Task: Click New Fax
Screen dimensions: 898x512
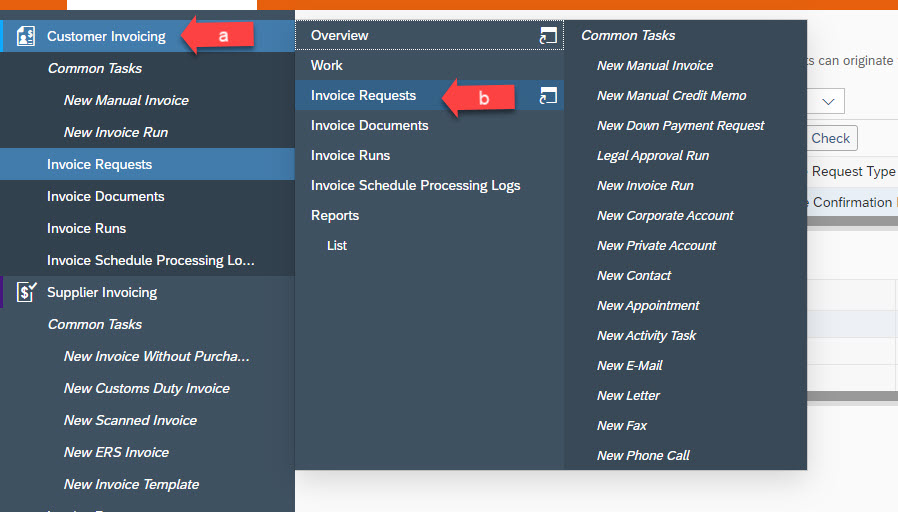Action: tap(622, 426)
